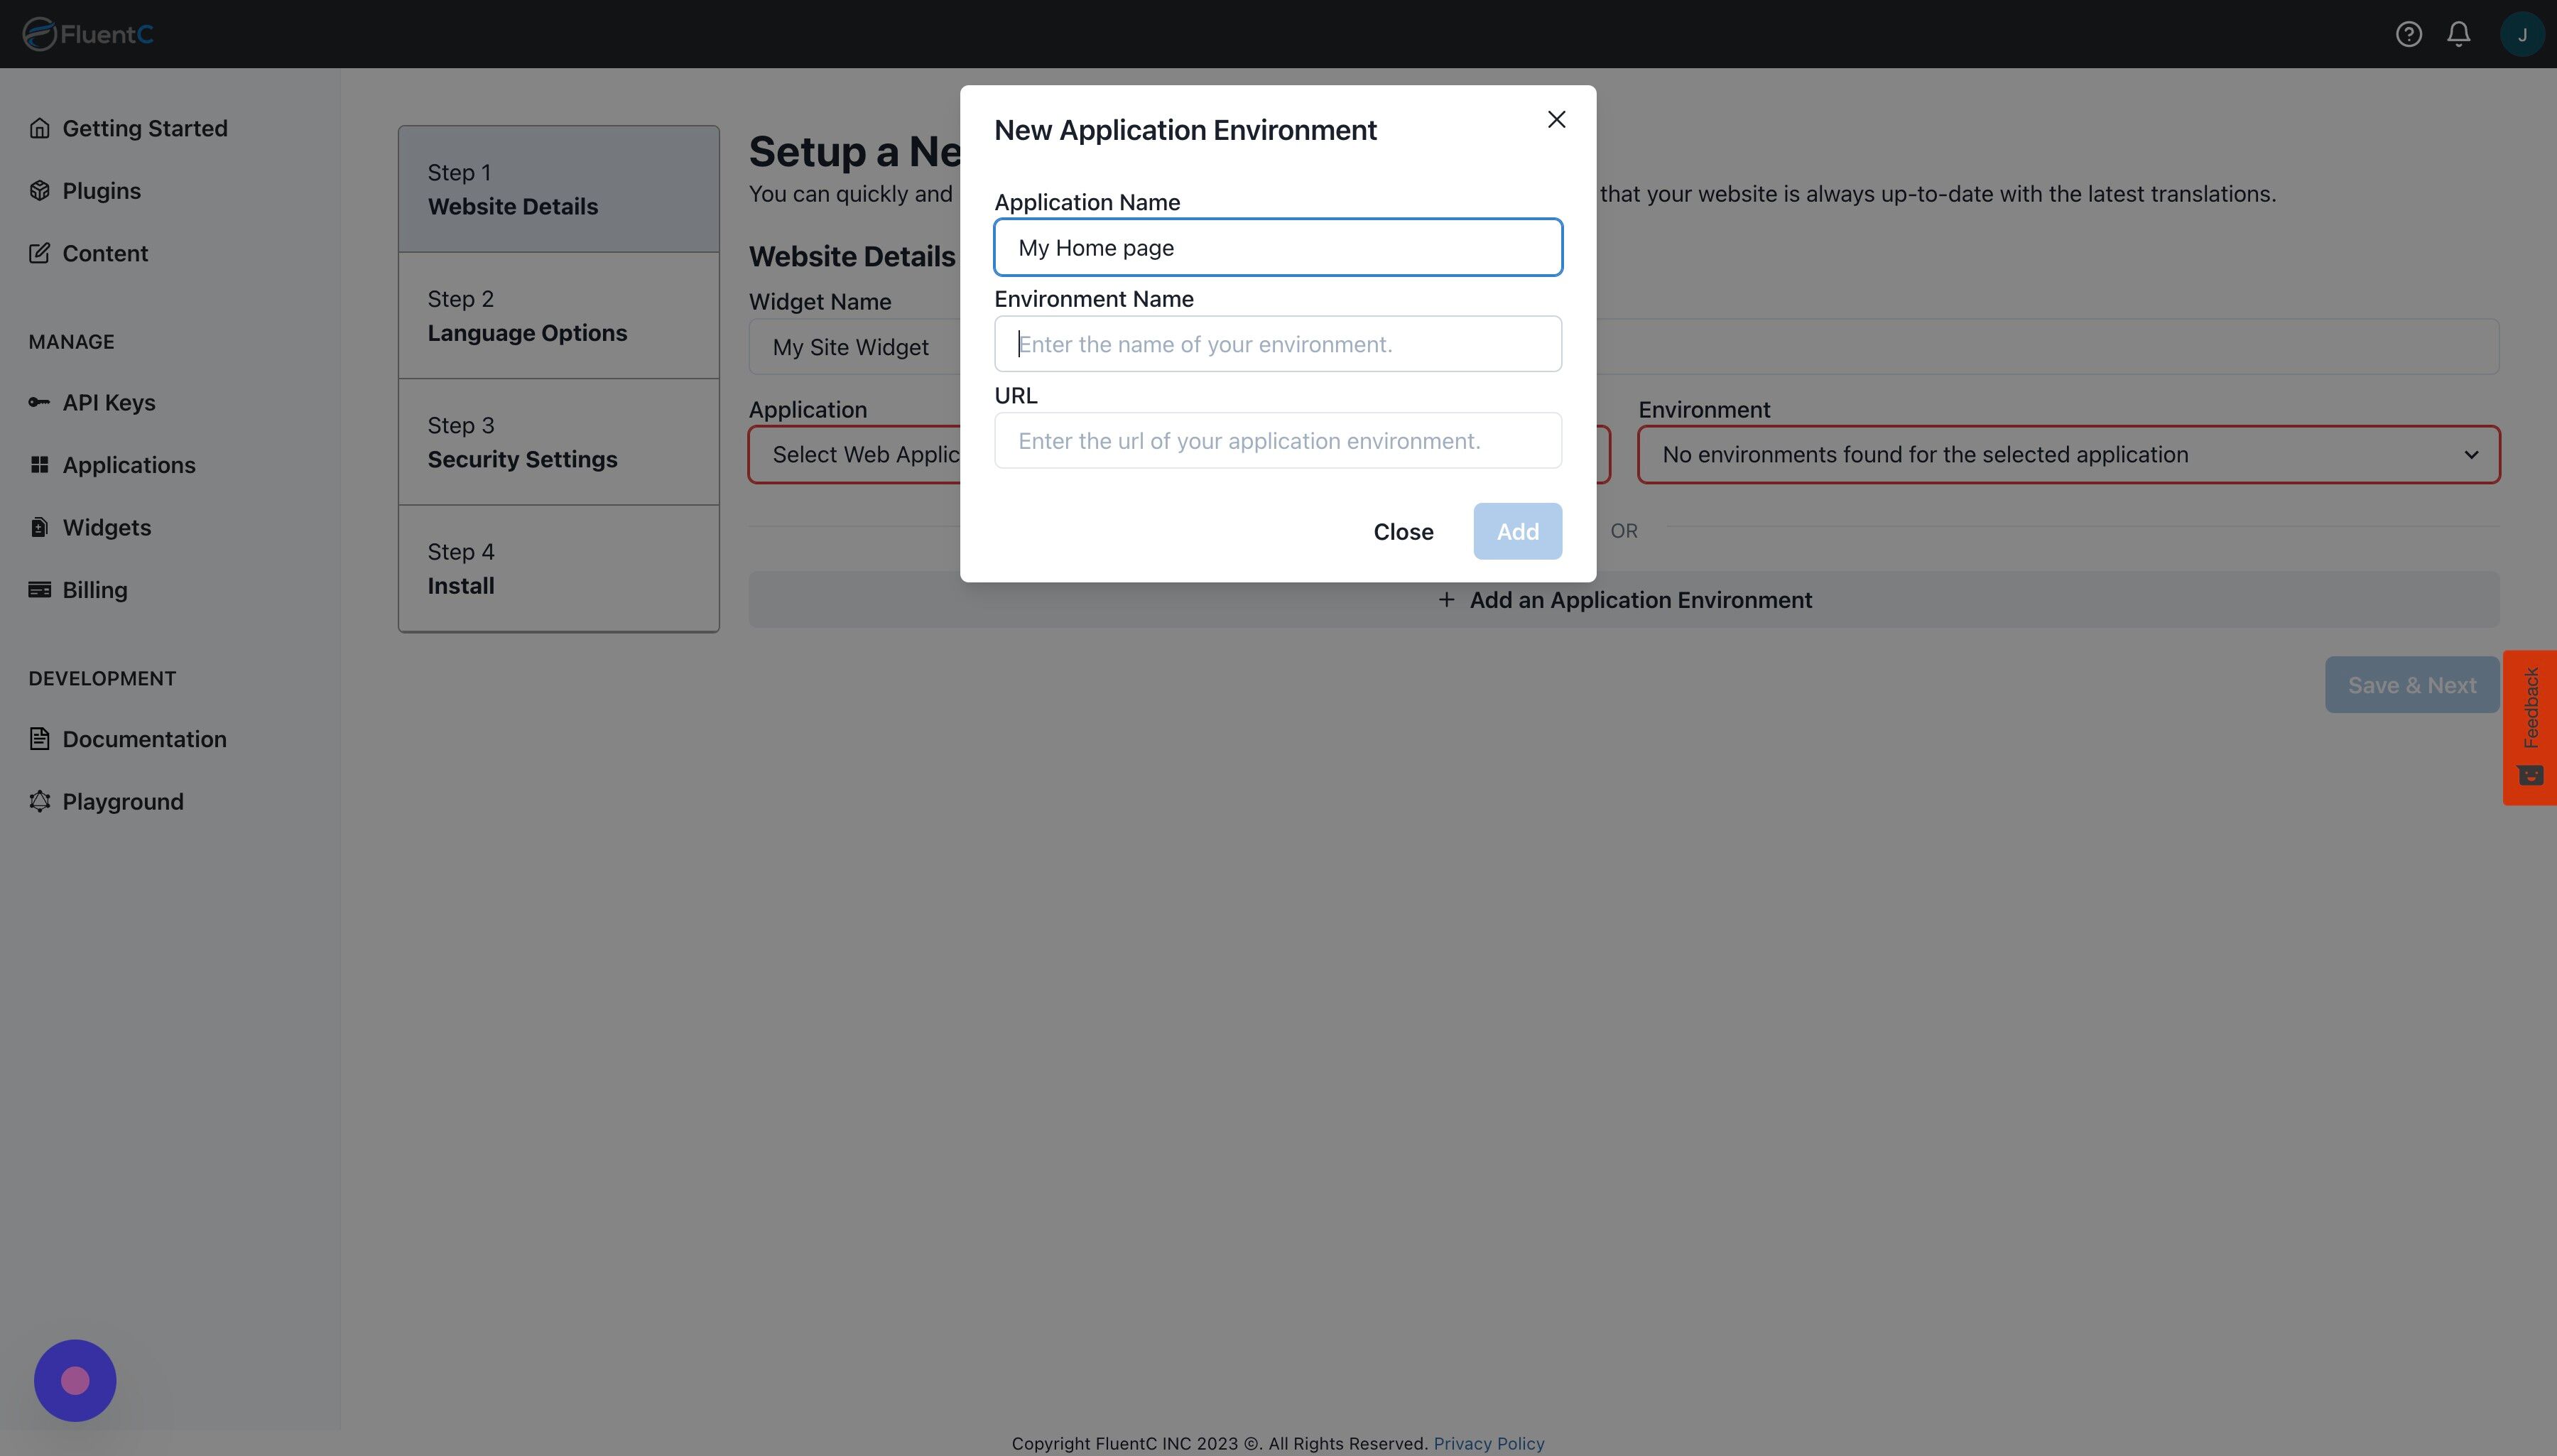Click the help question mark icon
Screen dimensions: 2557x1456
point(2408,34)
